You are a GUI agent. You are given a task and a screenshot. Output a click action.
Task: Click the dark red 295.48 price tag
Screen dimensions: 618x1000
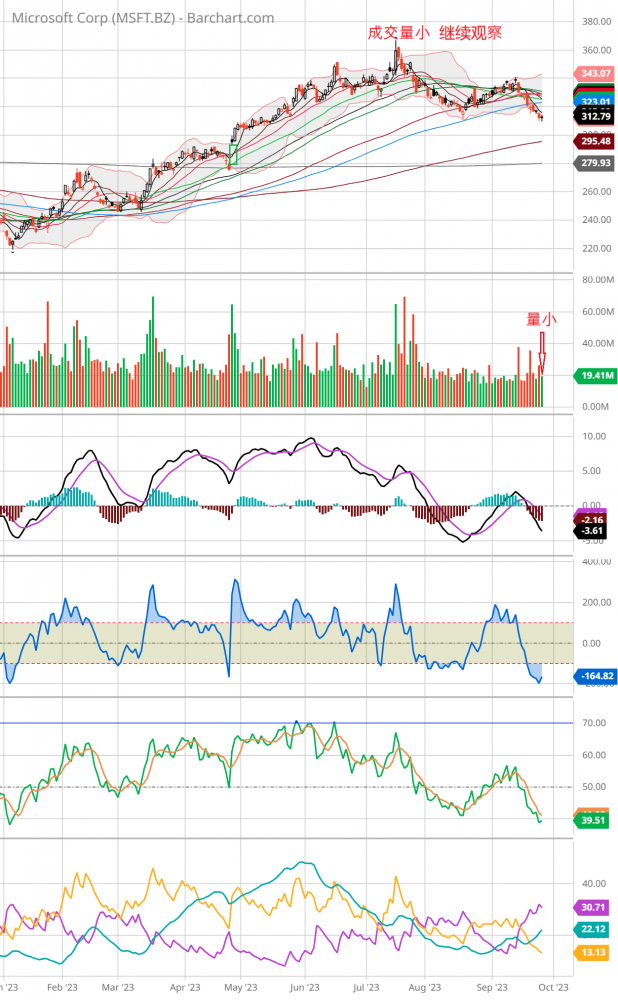596,142
